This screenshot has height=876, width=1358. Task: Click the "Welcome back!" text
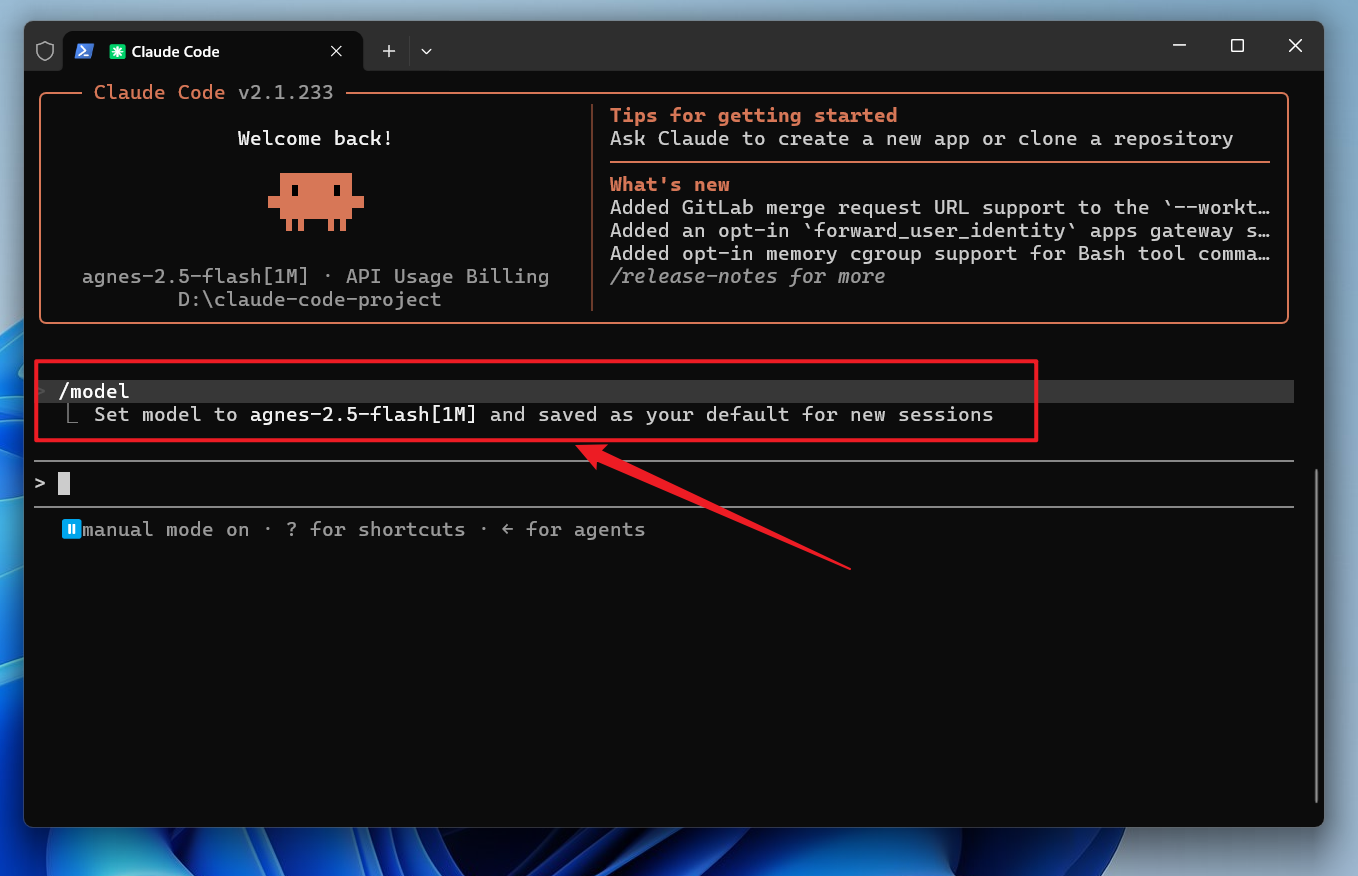(x=316, y=138)
